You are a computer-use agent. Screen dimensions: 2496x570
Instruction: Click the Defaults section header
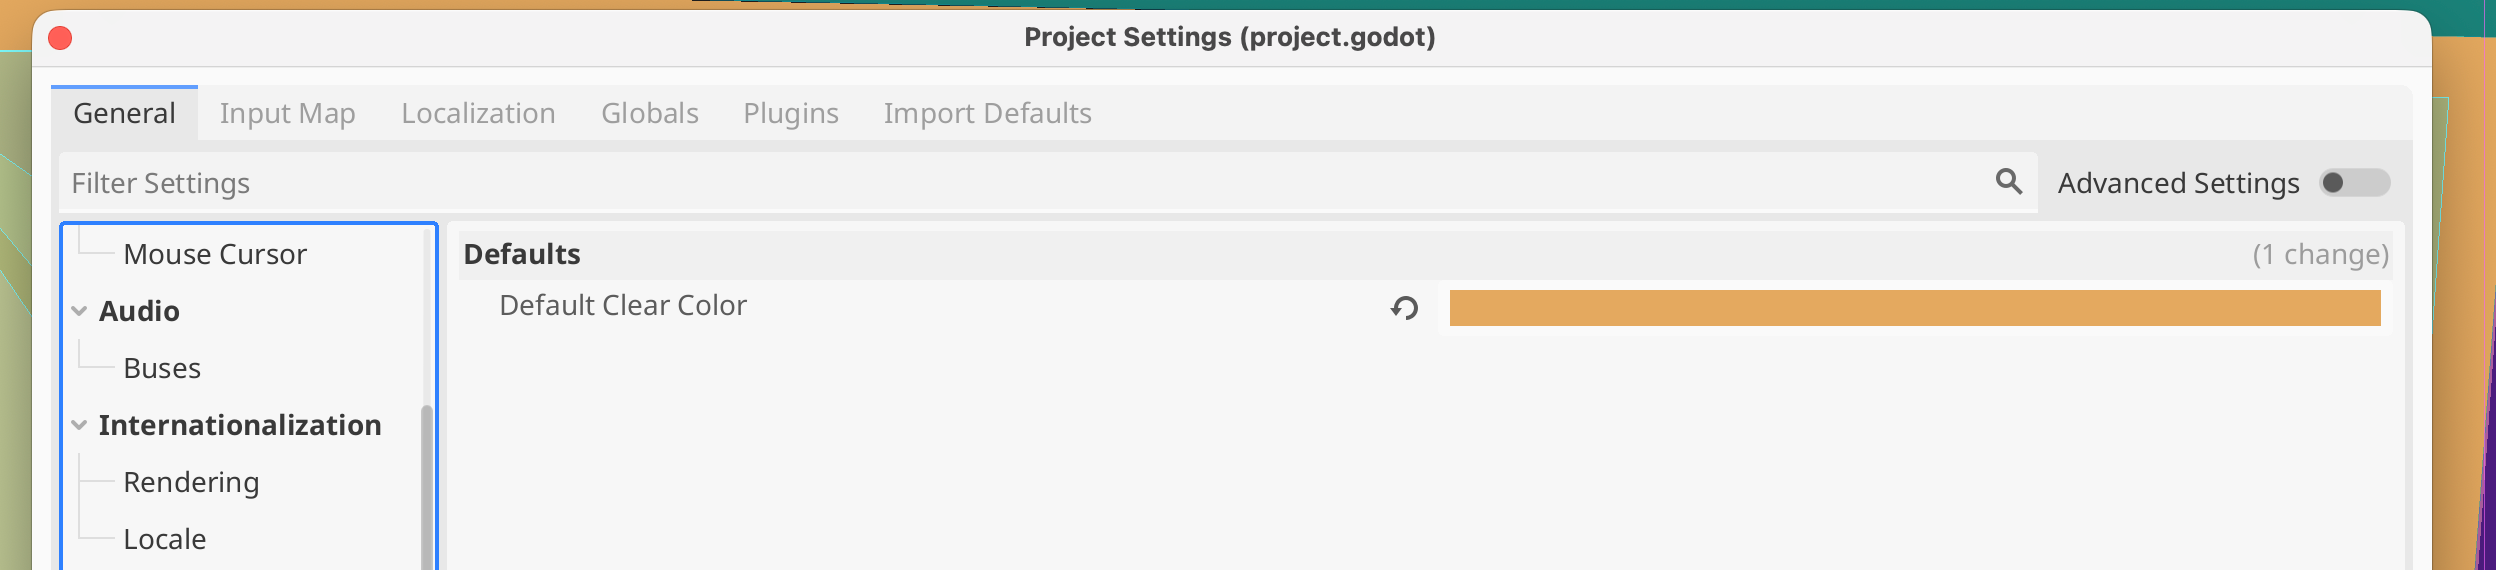522,255
